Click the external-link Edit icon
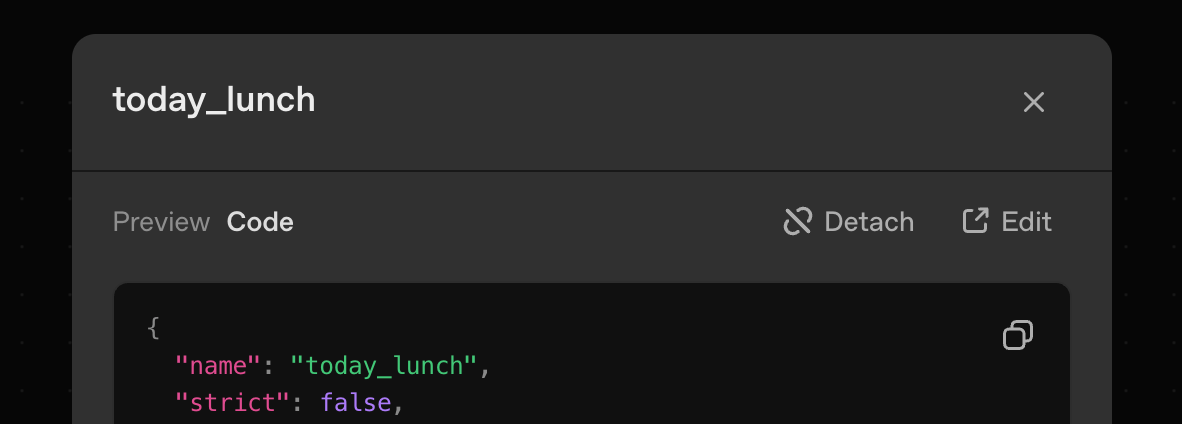Viewport: 1182px width, 424px height. point(975,221)
